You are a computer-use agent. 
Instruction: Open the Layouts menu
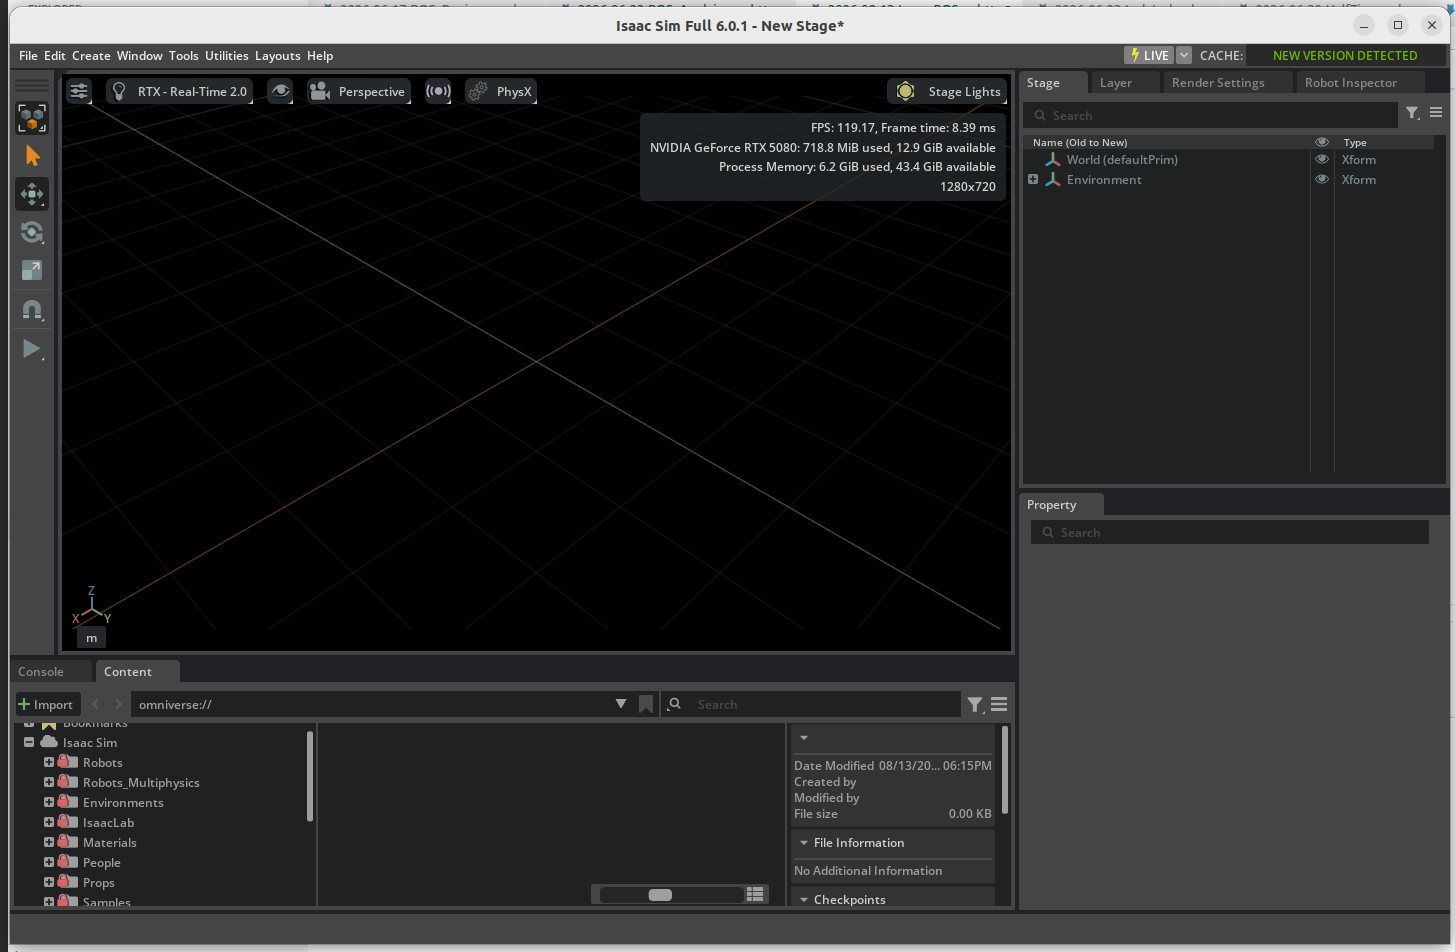tap(278, 56)
